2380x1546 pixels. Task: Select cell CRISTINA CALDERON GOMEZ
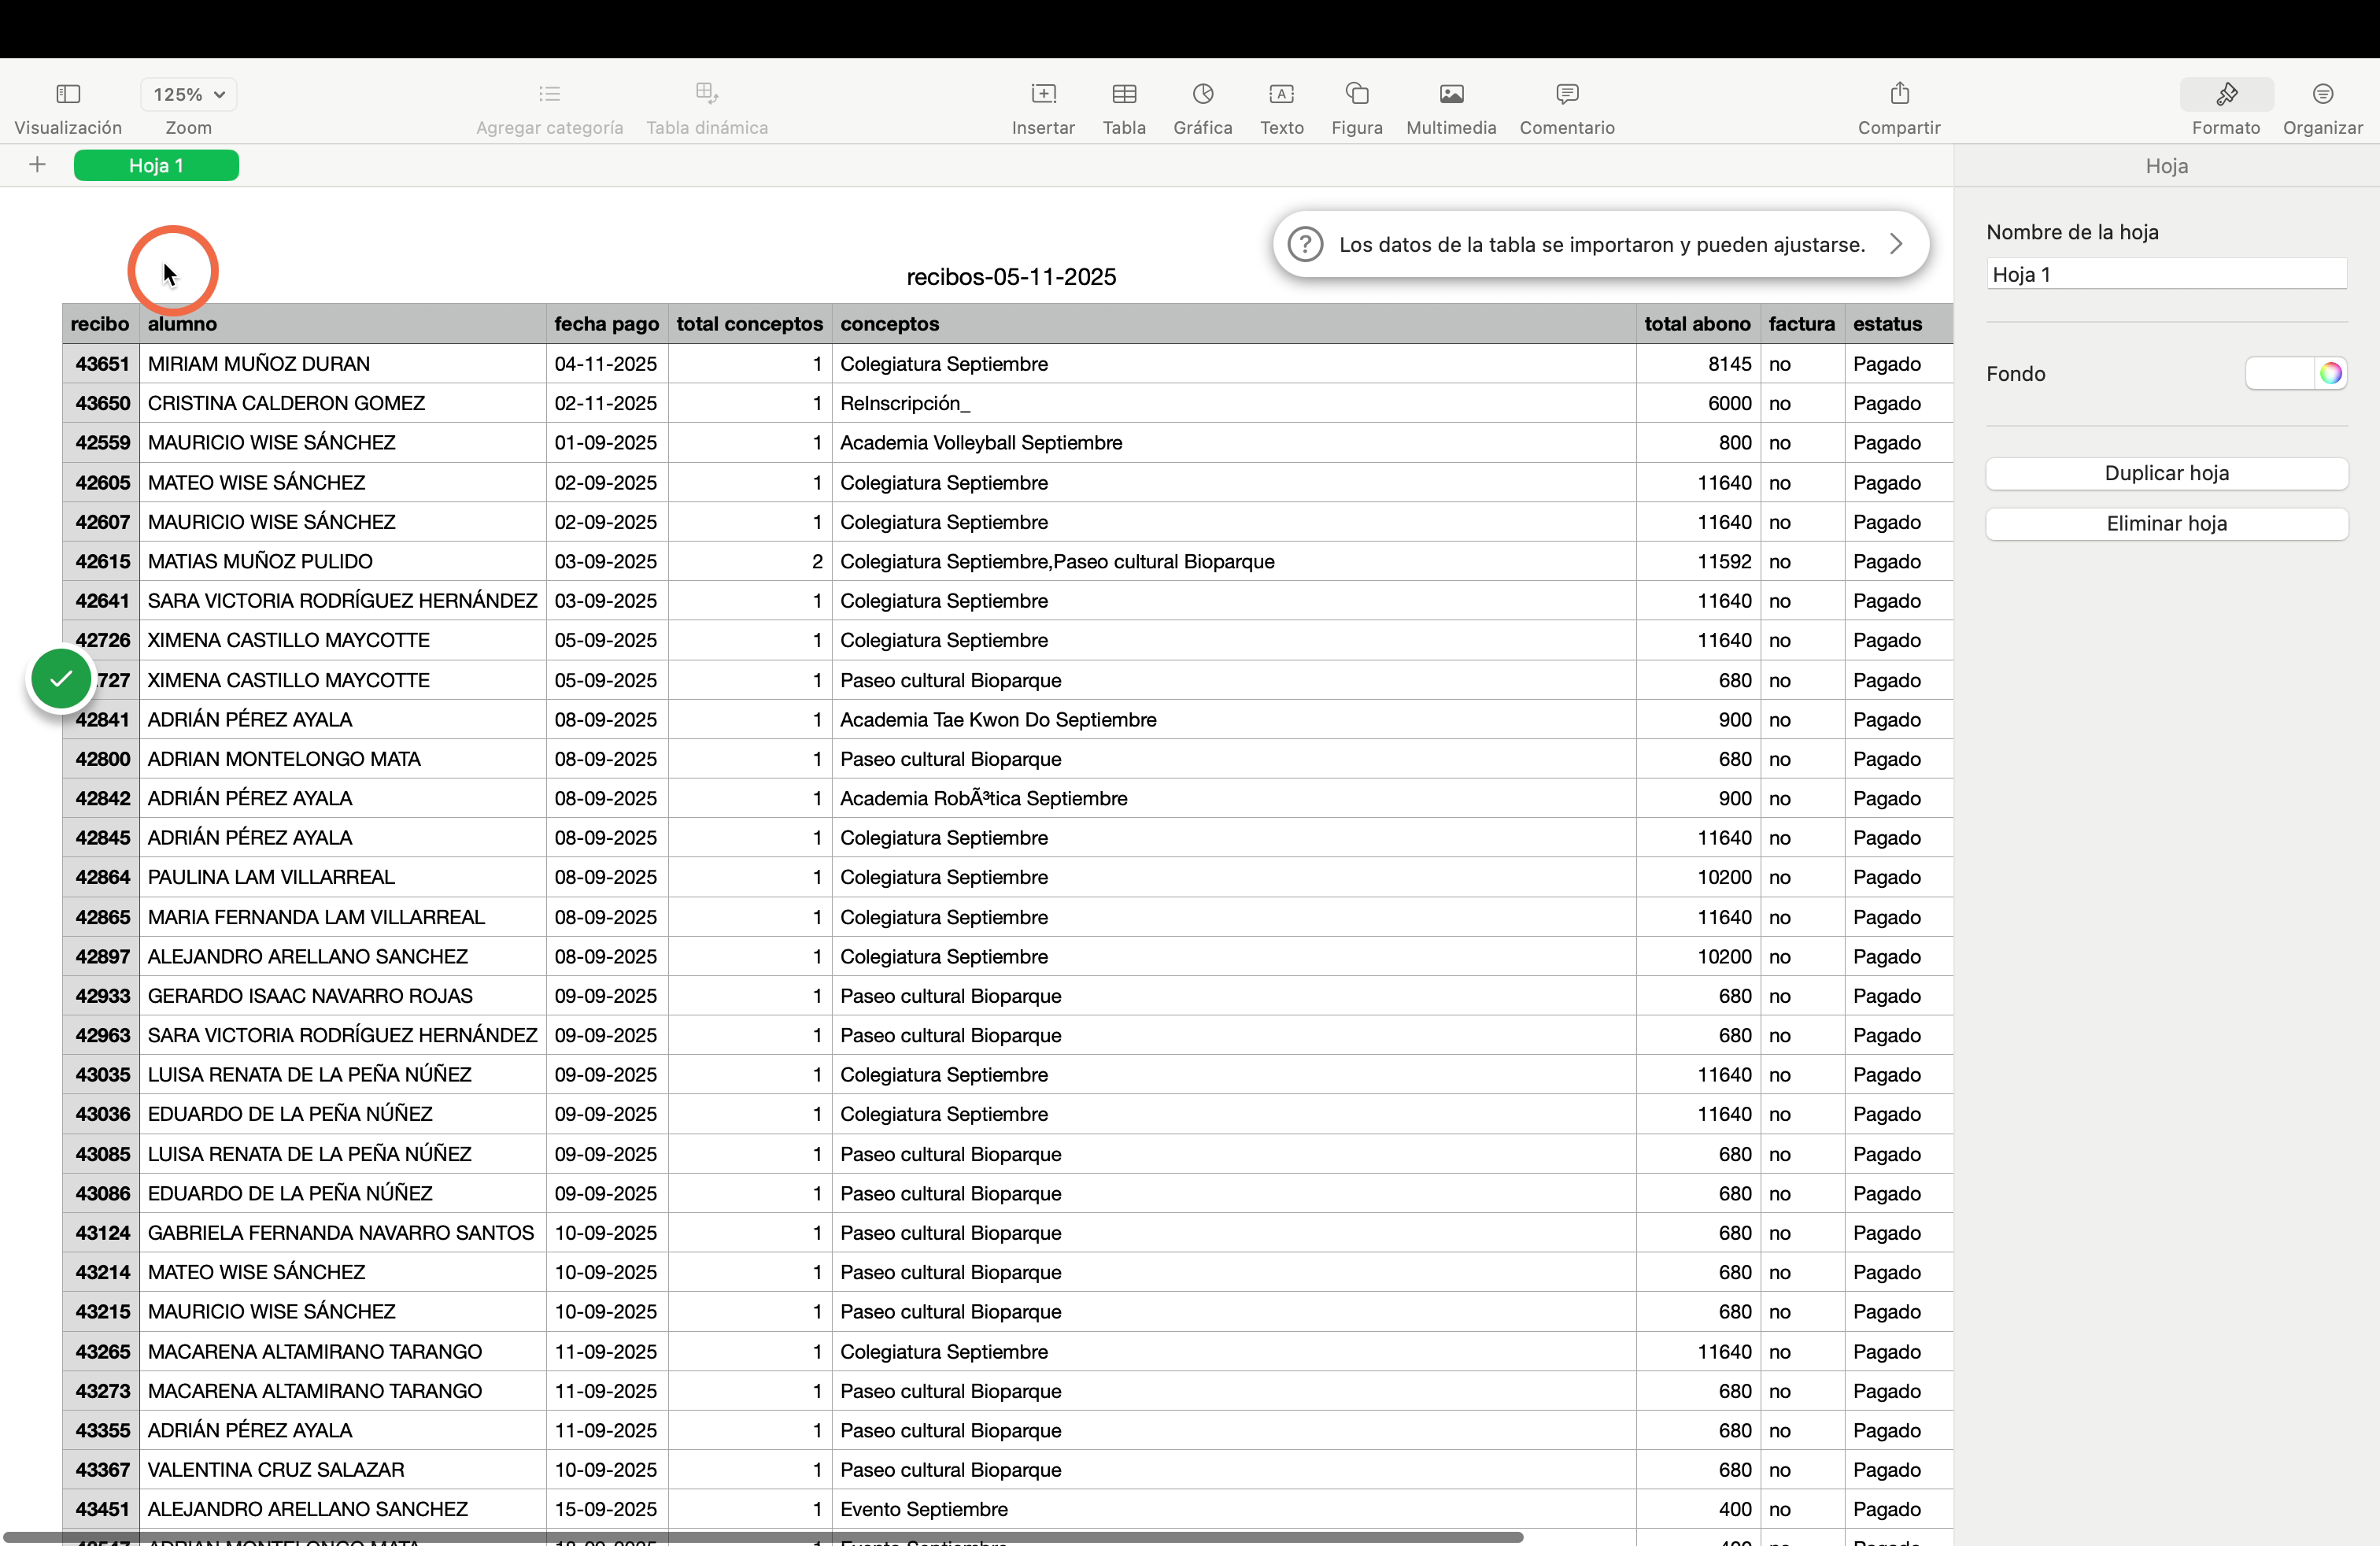(x=343, y=403)
